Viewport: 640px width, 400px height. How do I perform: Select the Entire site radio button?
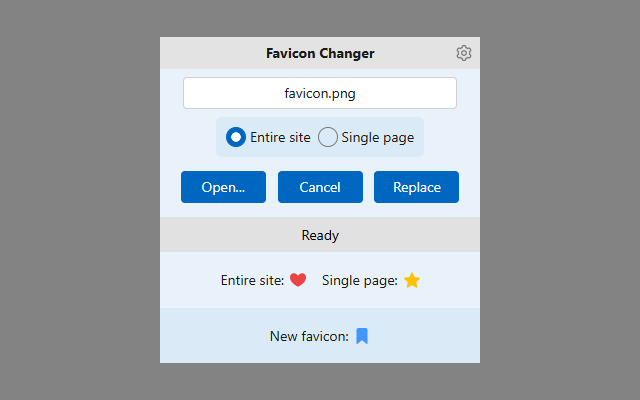(236, 137)
